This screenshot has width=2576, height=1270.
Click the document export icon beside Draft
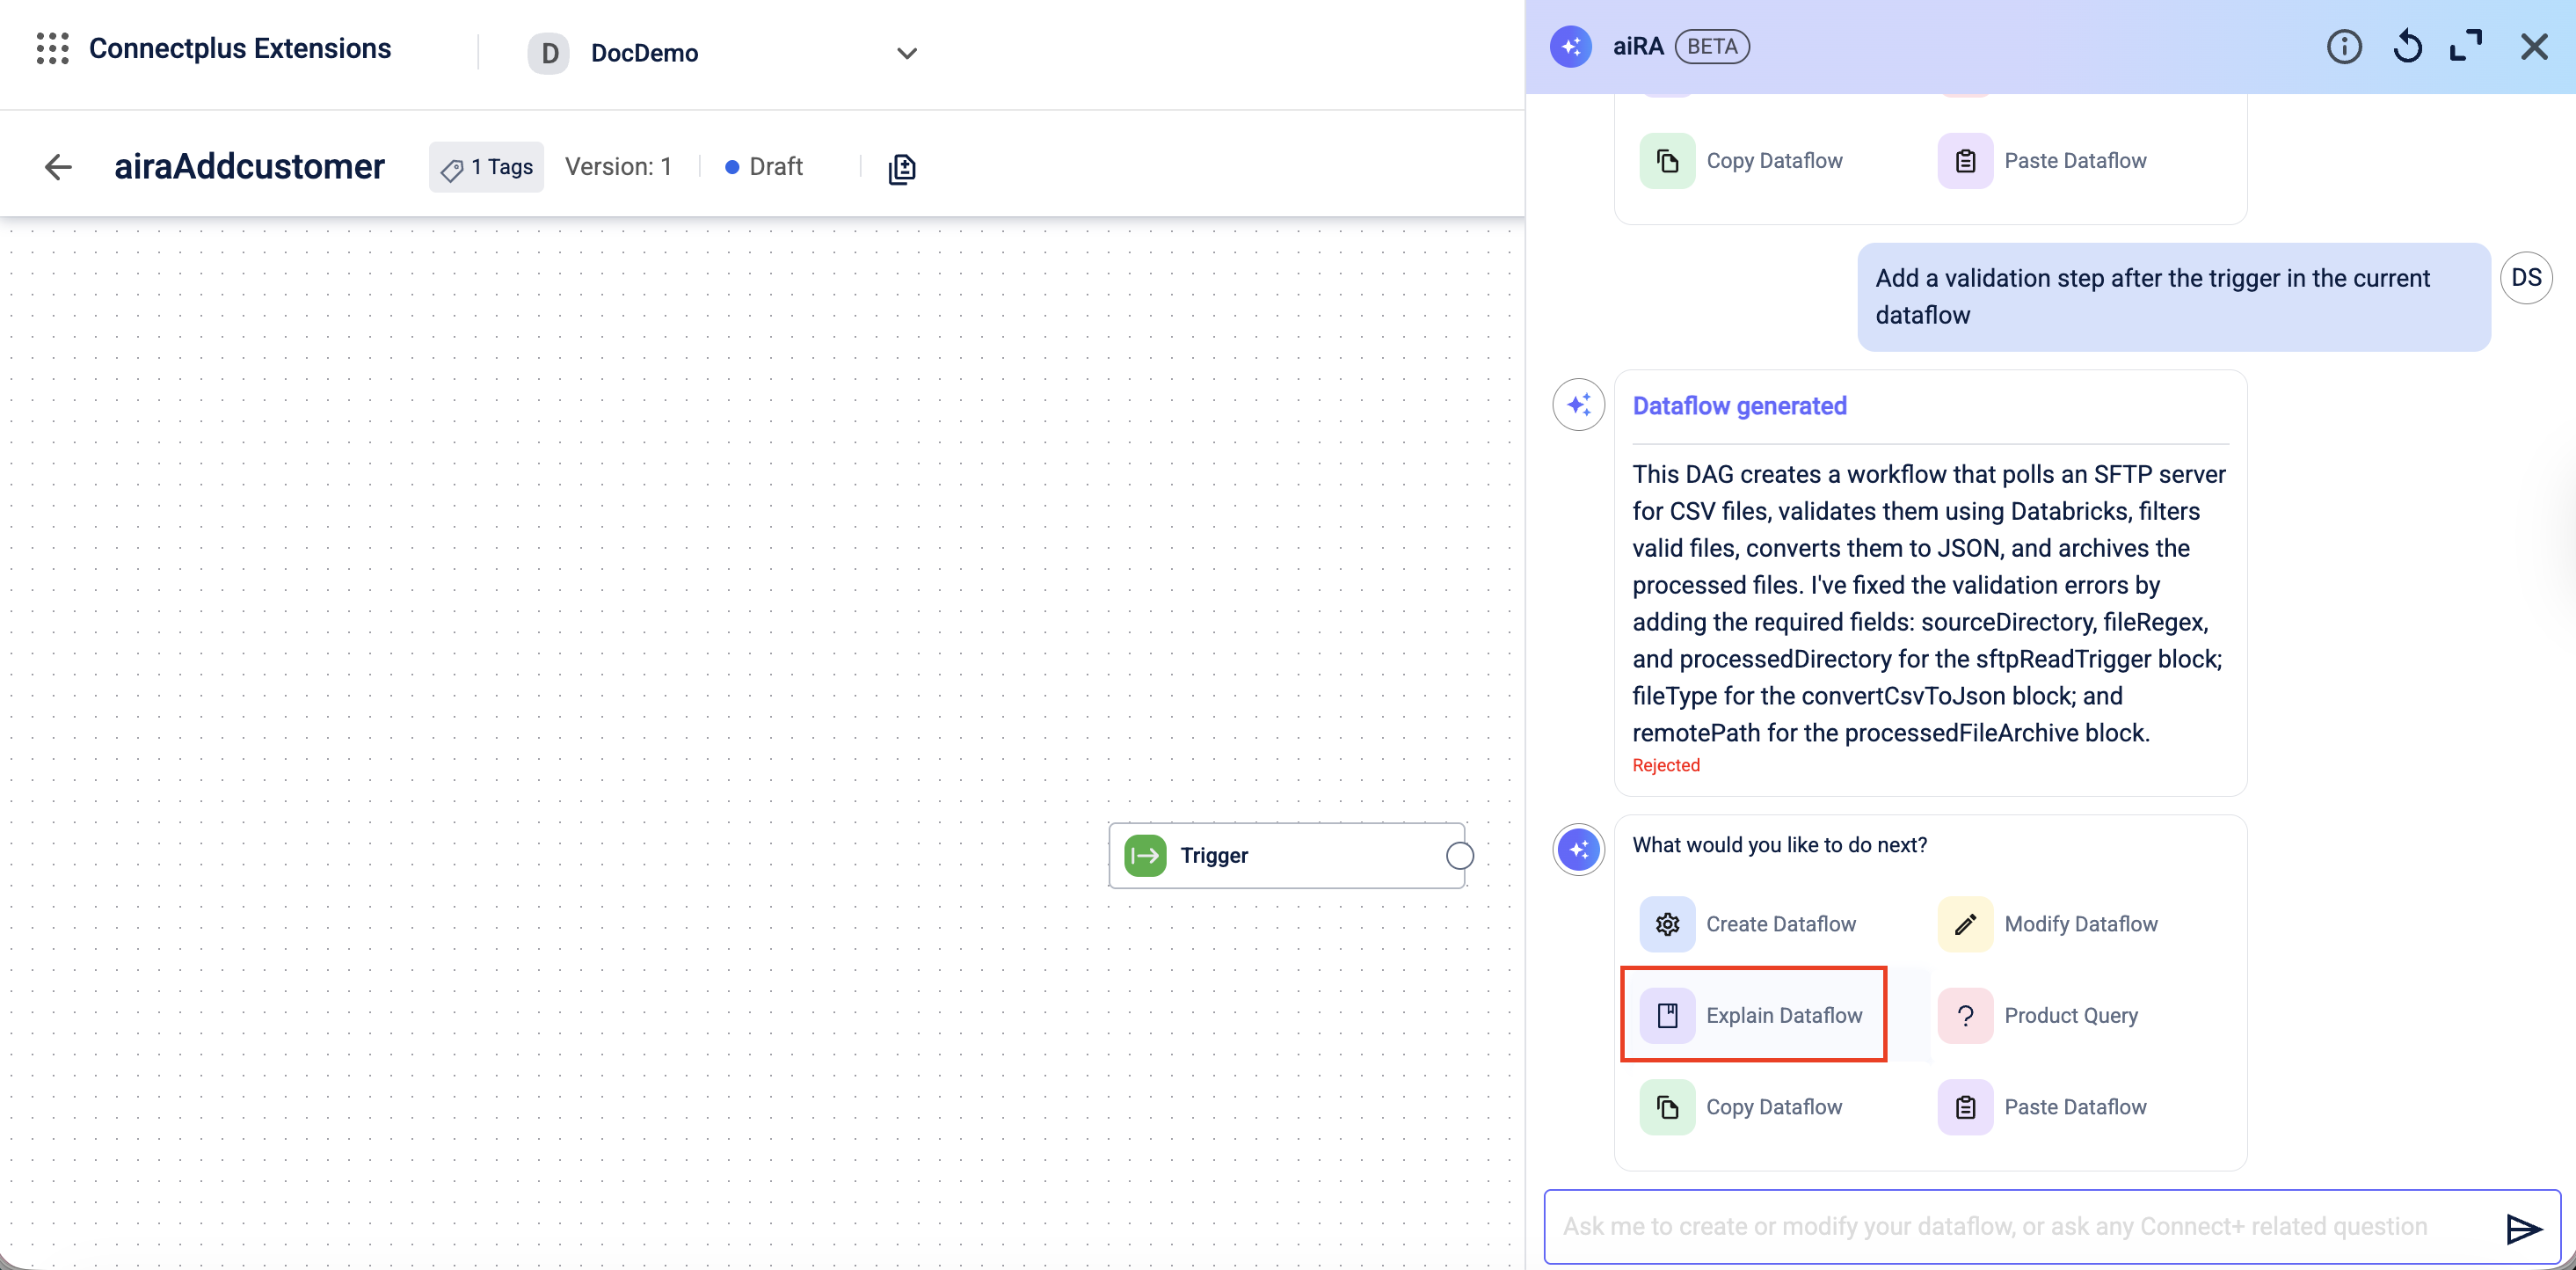[x=901, y=168]
